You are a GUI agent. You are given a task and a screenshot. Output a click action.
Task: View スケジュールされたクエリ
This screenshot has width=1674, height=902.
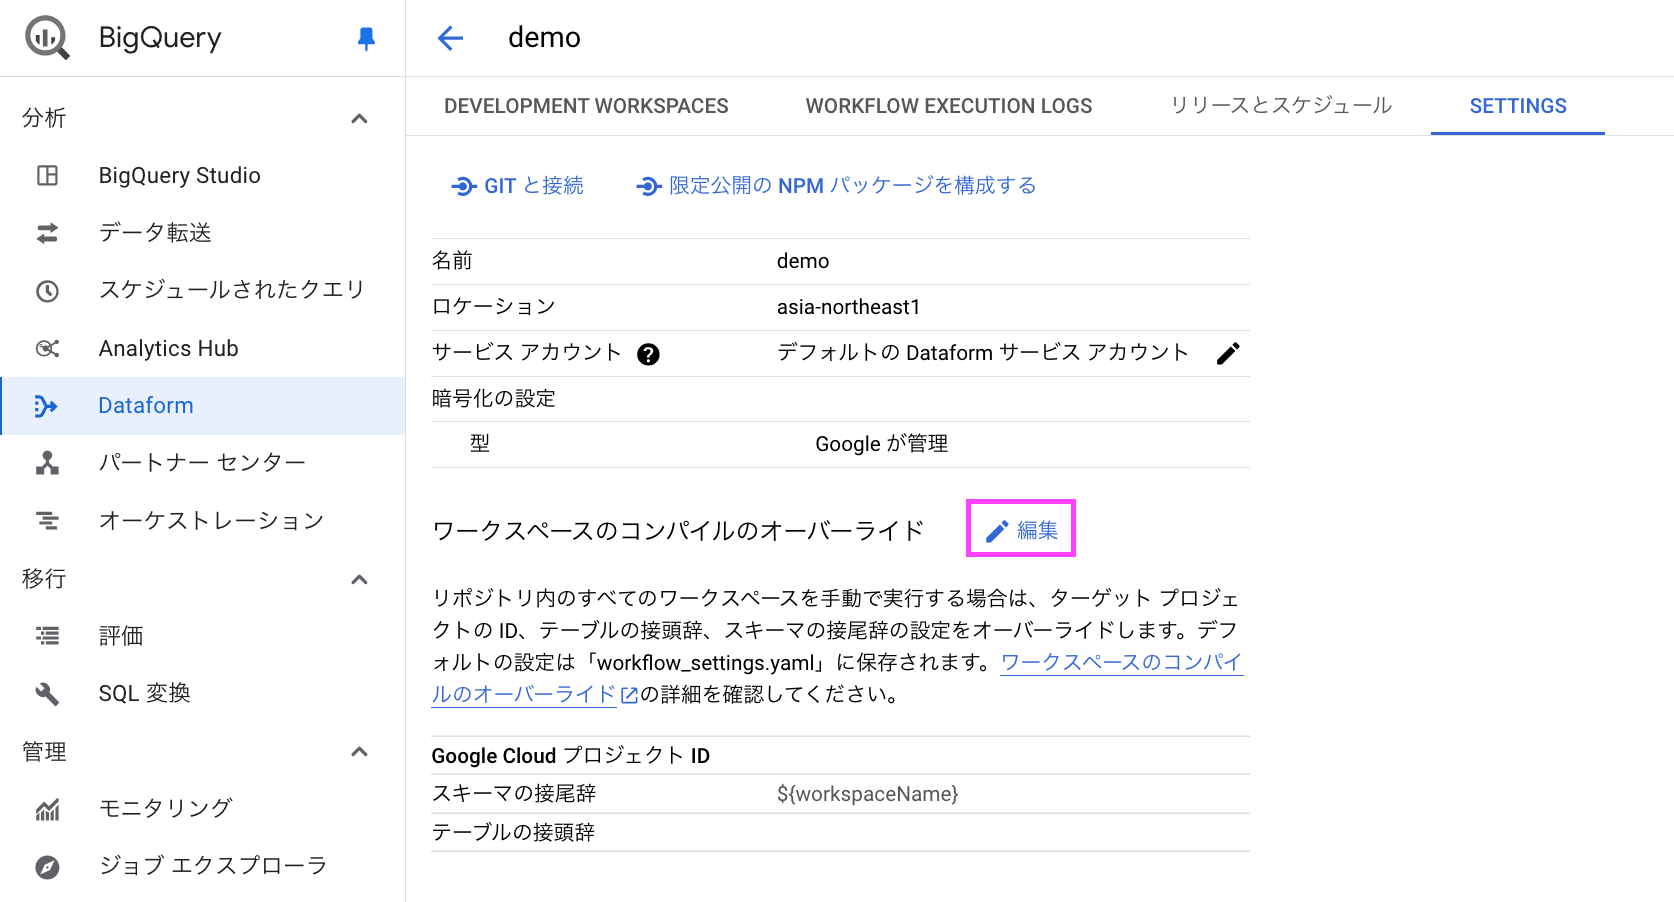tap(231, 290)
